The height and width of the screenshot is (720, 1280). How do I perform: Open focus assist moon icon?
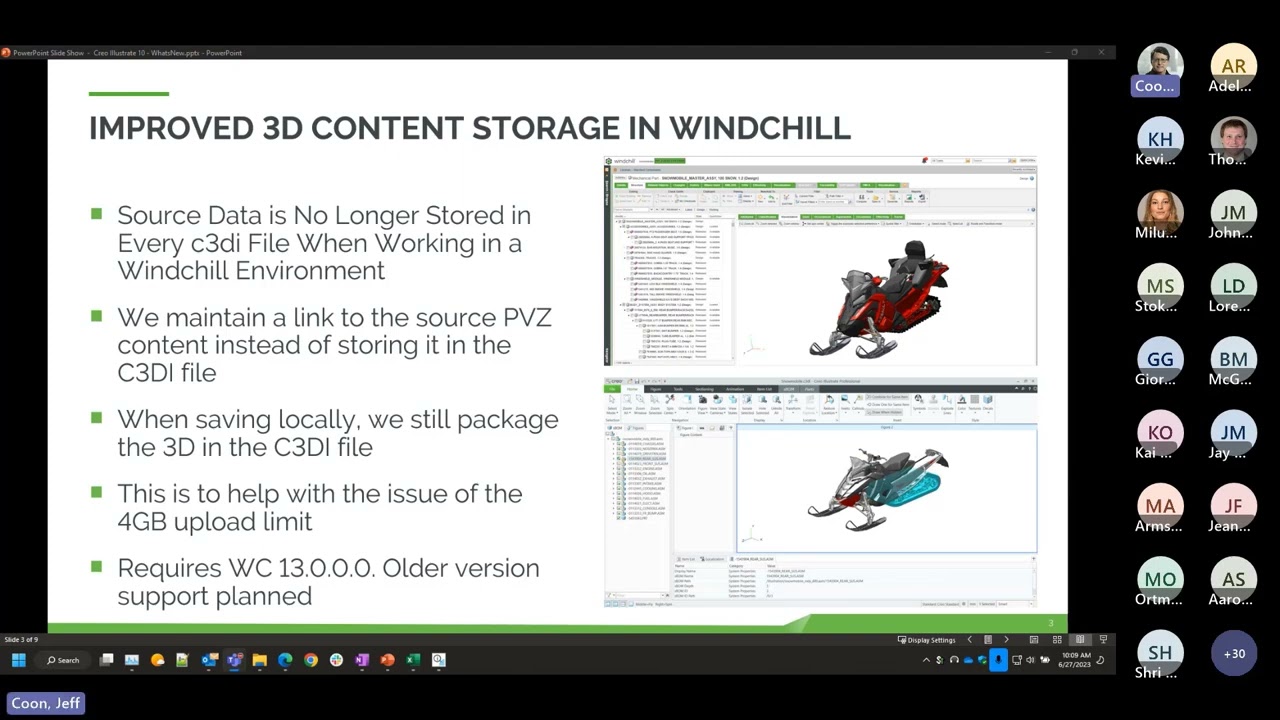pos(1100,660)
